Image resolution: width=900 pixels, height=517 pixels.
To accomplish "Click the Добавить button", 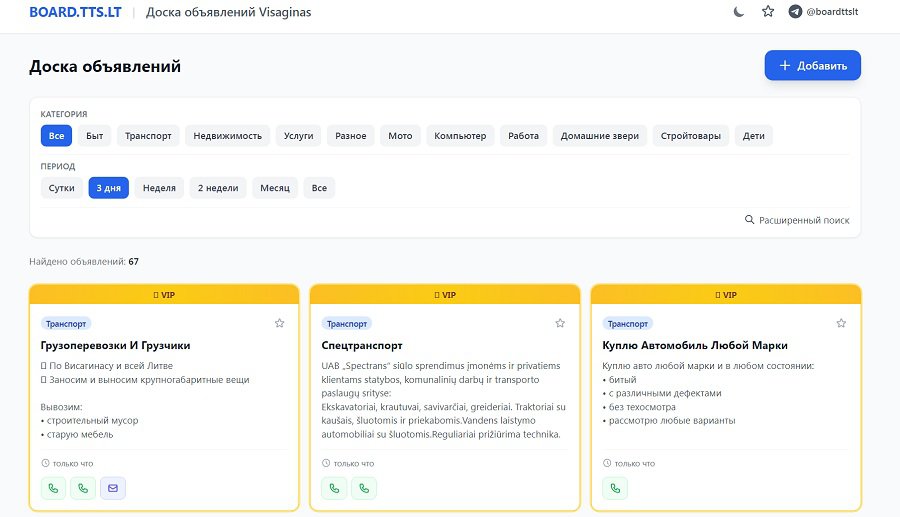I will (812, 66).
